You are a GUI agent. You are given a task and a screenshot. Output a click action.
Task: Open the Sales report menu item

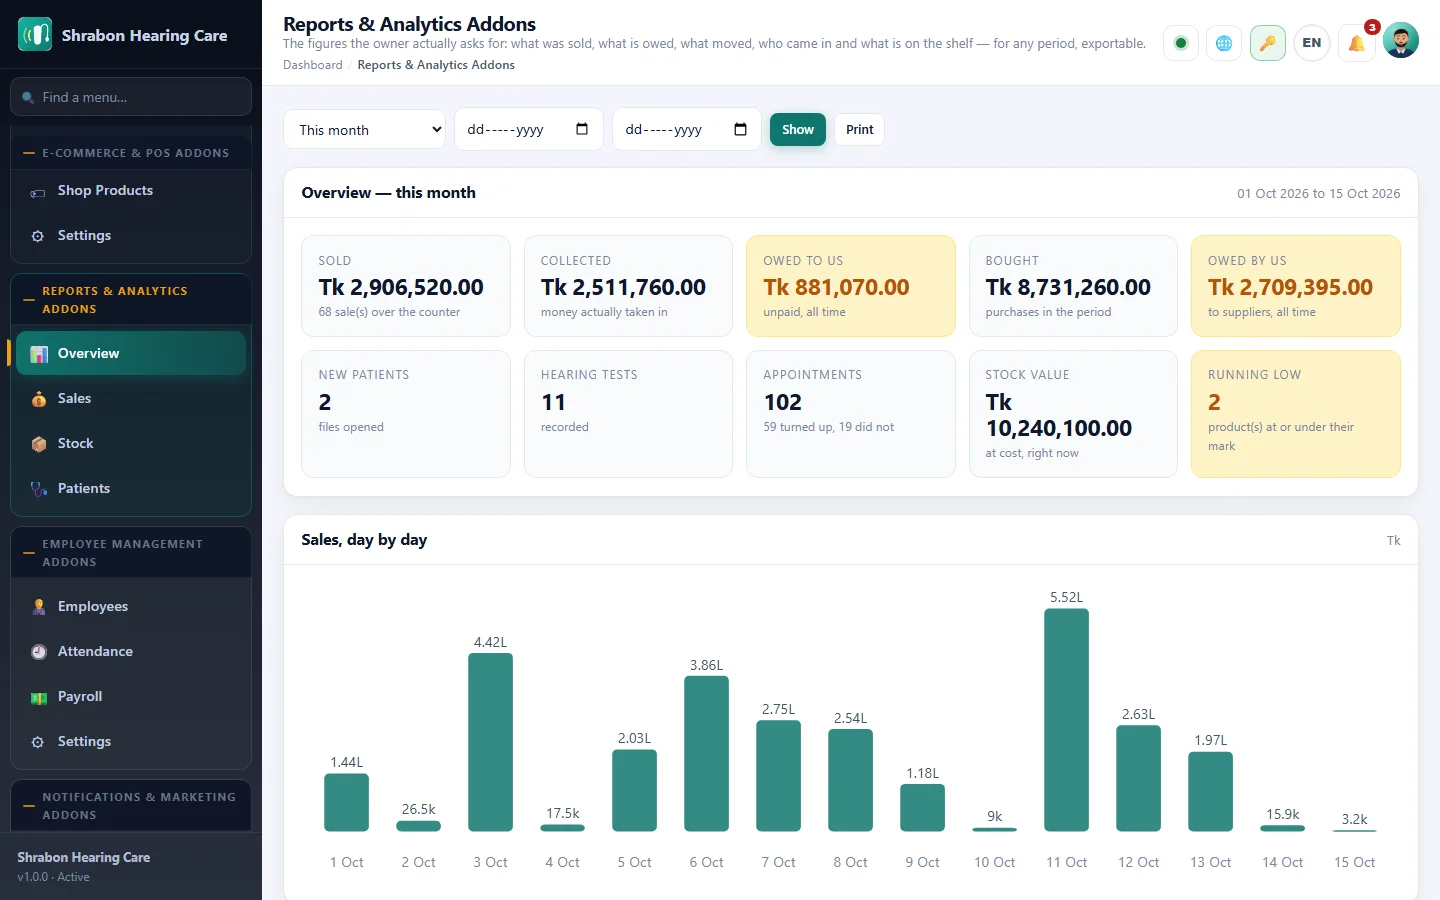(131, 399)
